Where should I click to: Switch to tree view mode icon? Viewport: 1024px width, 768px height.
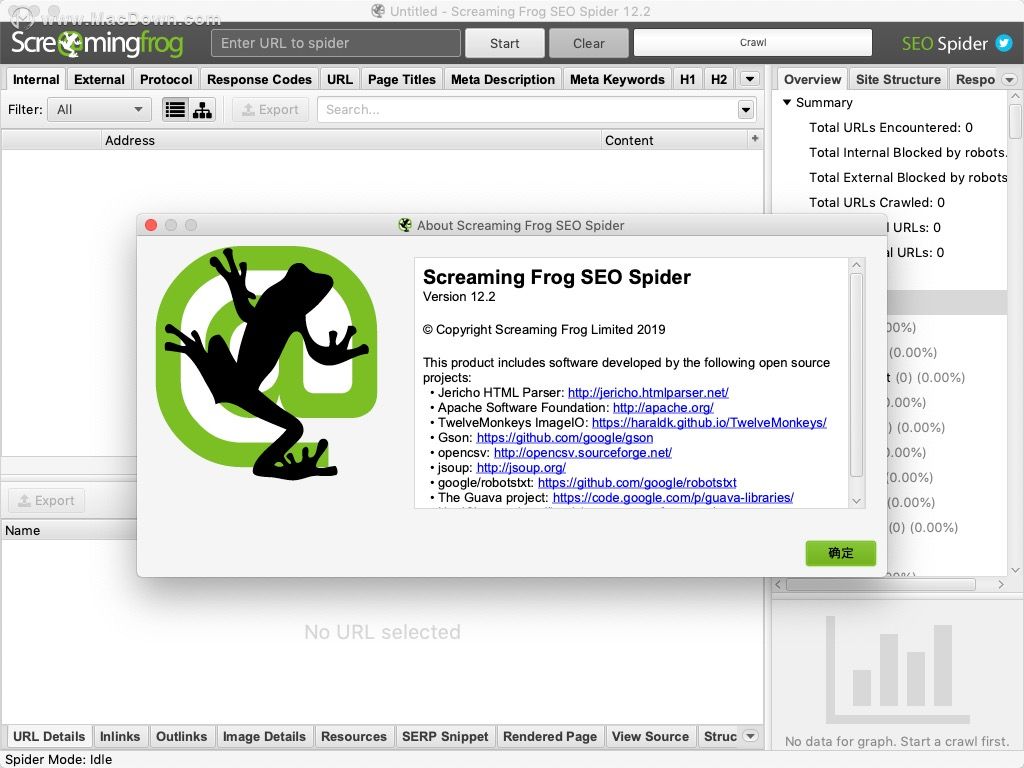click(x=202, y=110)
